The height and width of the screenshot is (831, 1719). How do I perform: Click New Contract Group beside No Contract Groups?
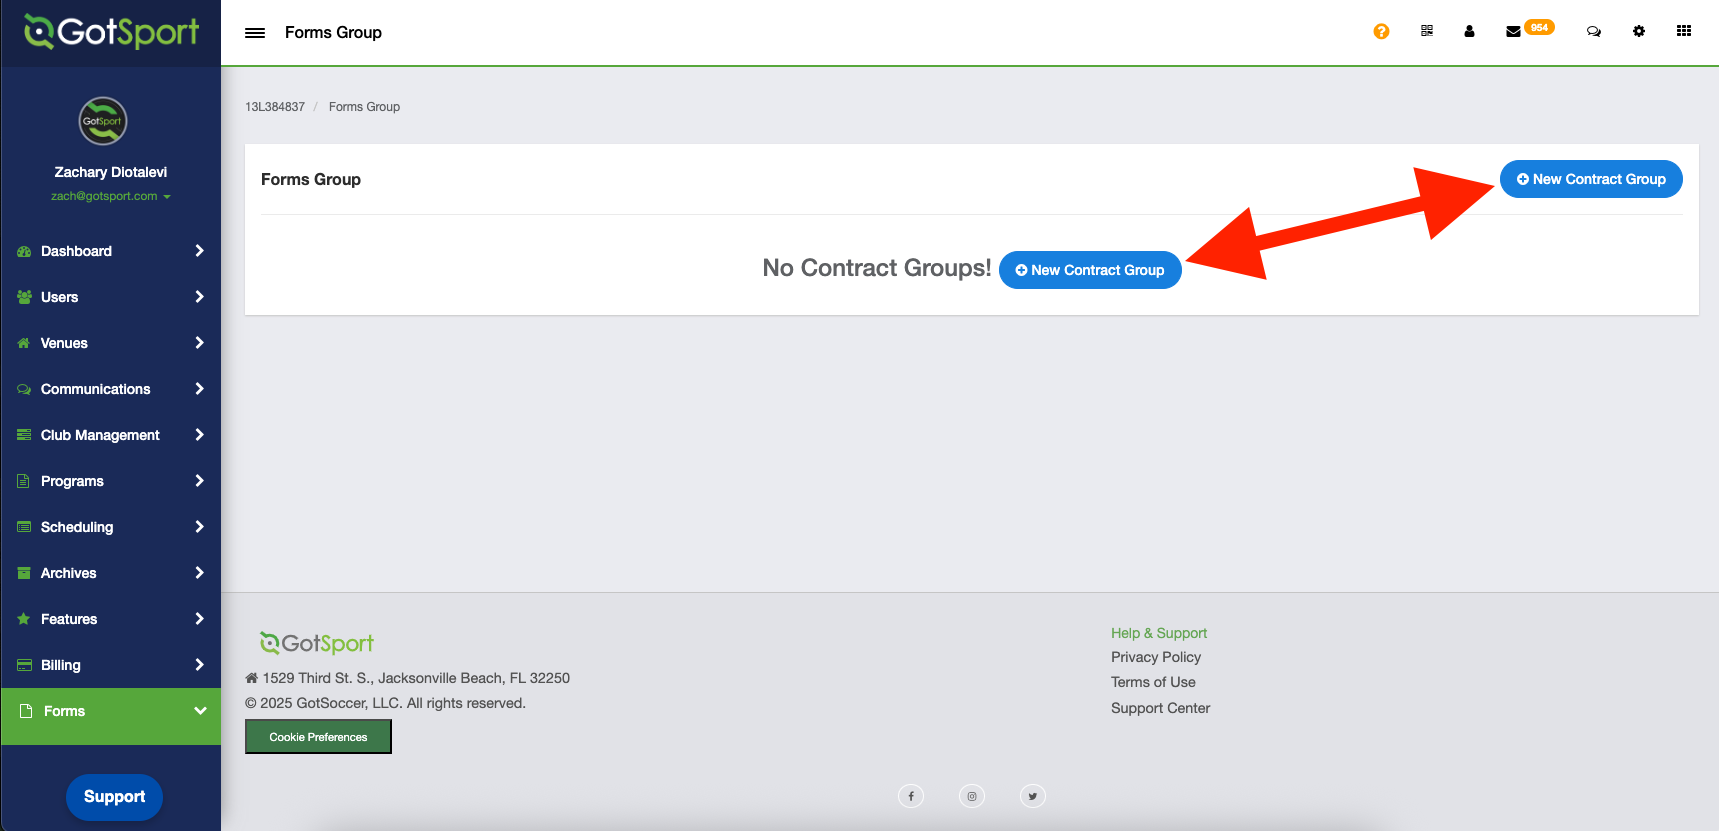[1090, 270]
